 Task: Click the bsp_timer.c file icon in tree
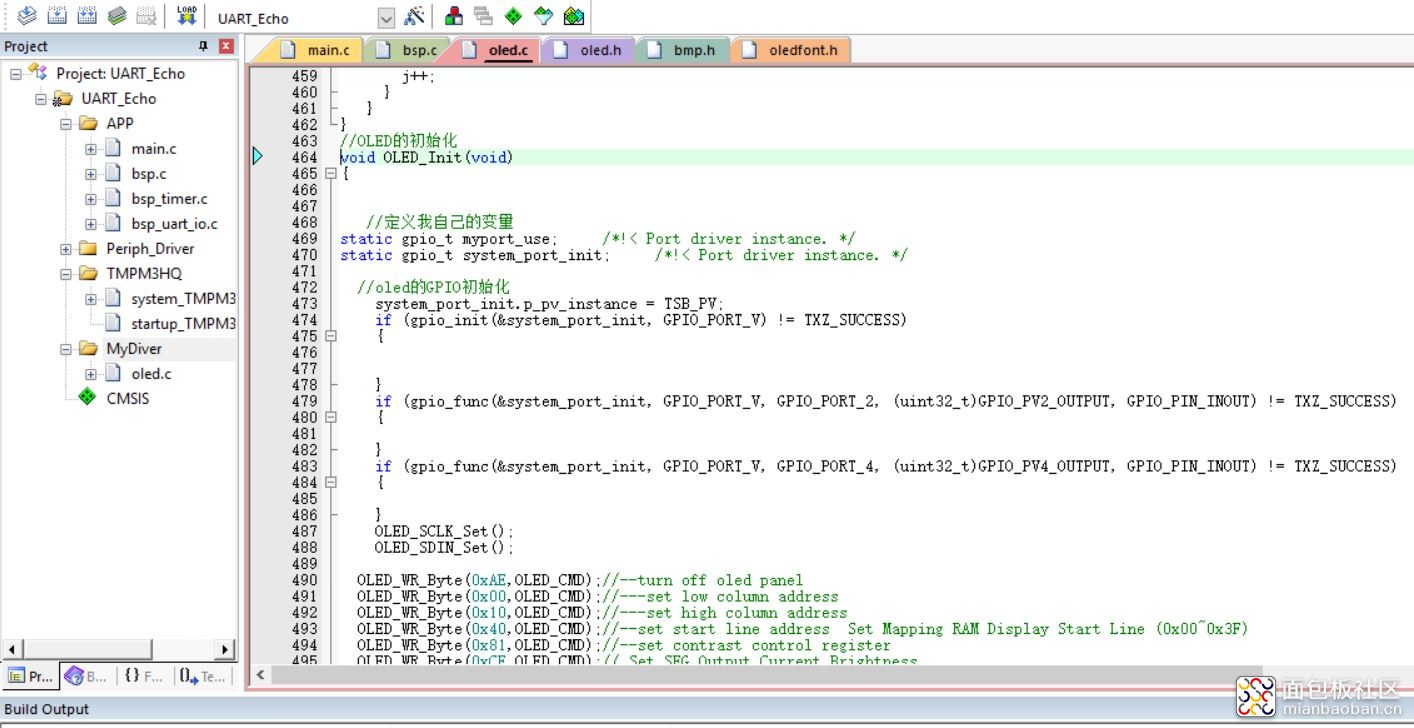click(x=114, y=198)
